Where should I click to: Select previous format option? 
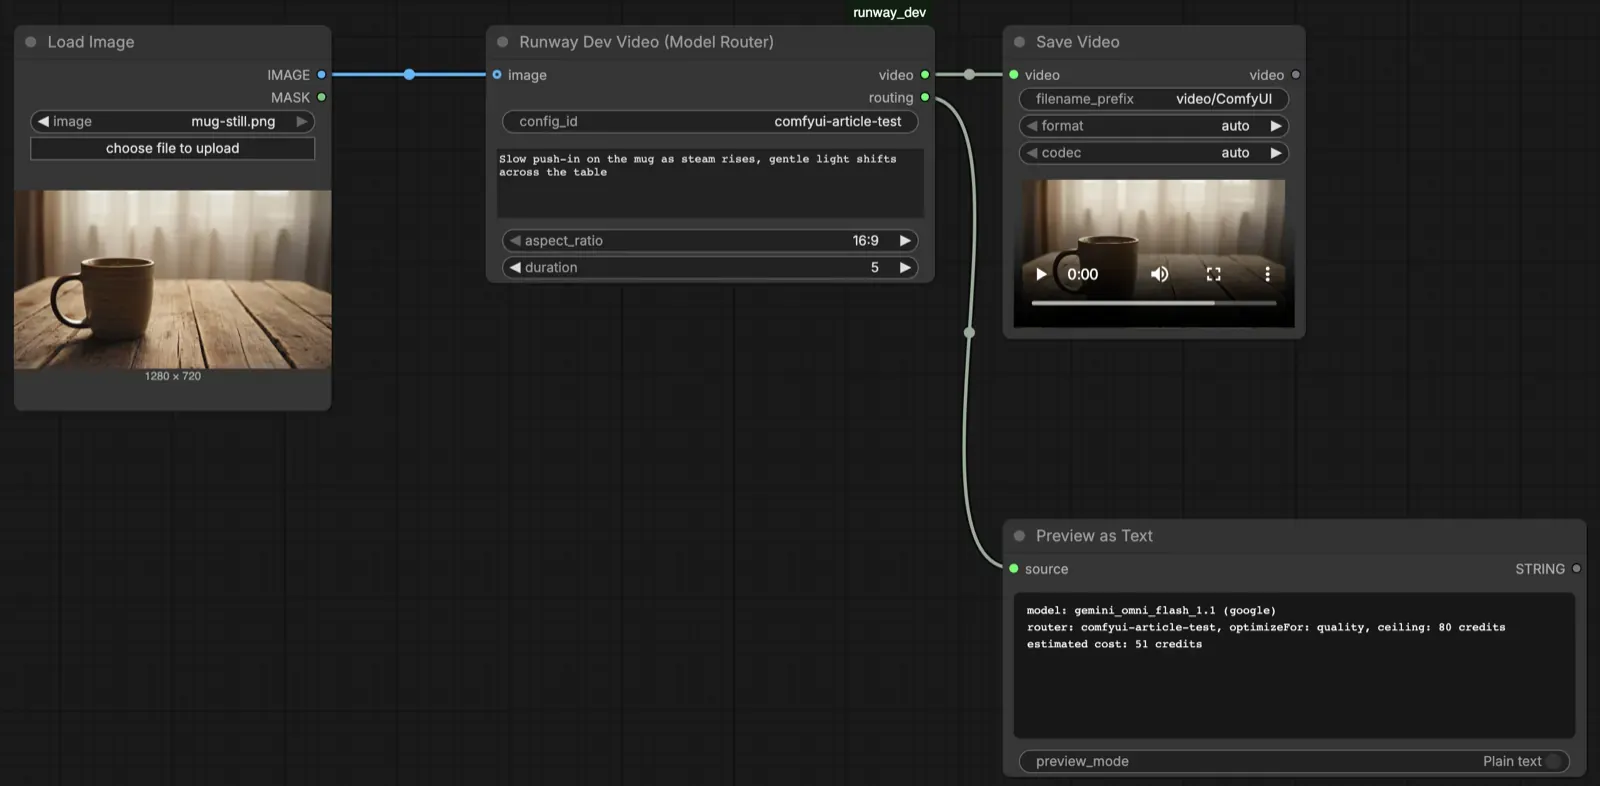pos(1032,126)
